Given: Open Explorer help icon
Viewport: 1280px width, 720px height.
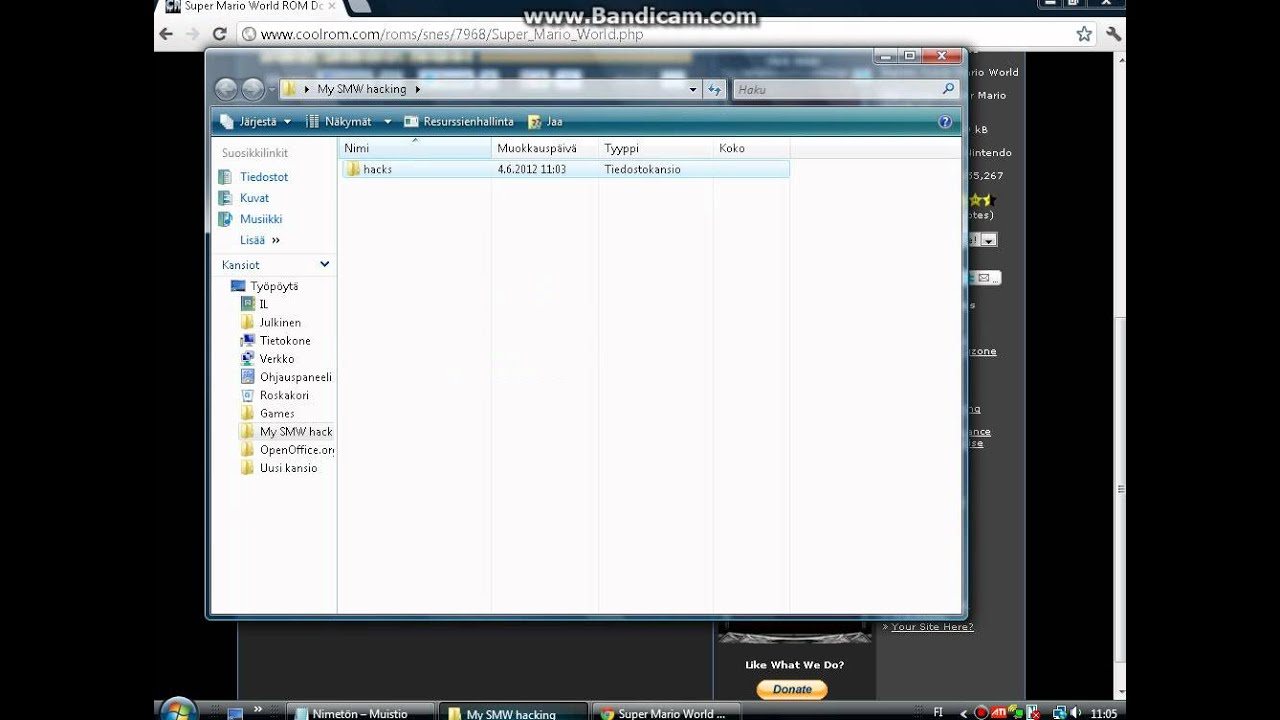Looking at the screenshot, I should (x=945, y=122).
